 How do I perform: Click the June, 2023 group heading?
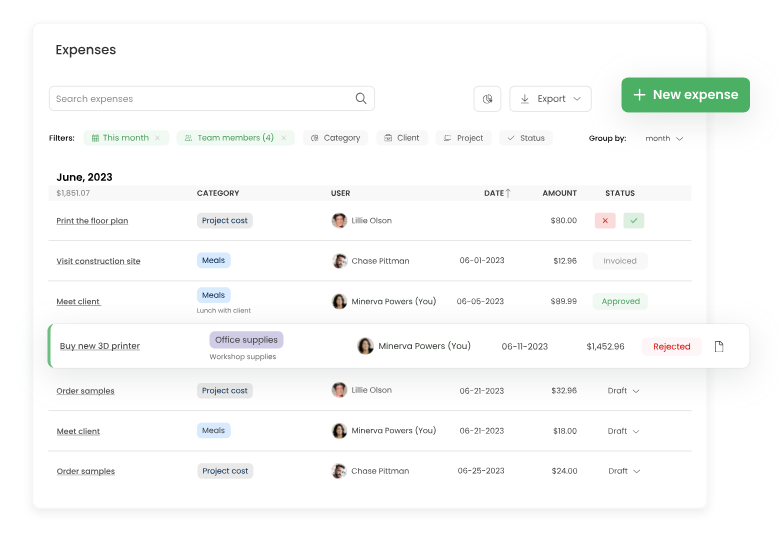(84, 177)
